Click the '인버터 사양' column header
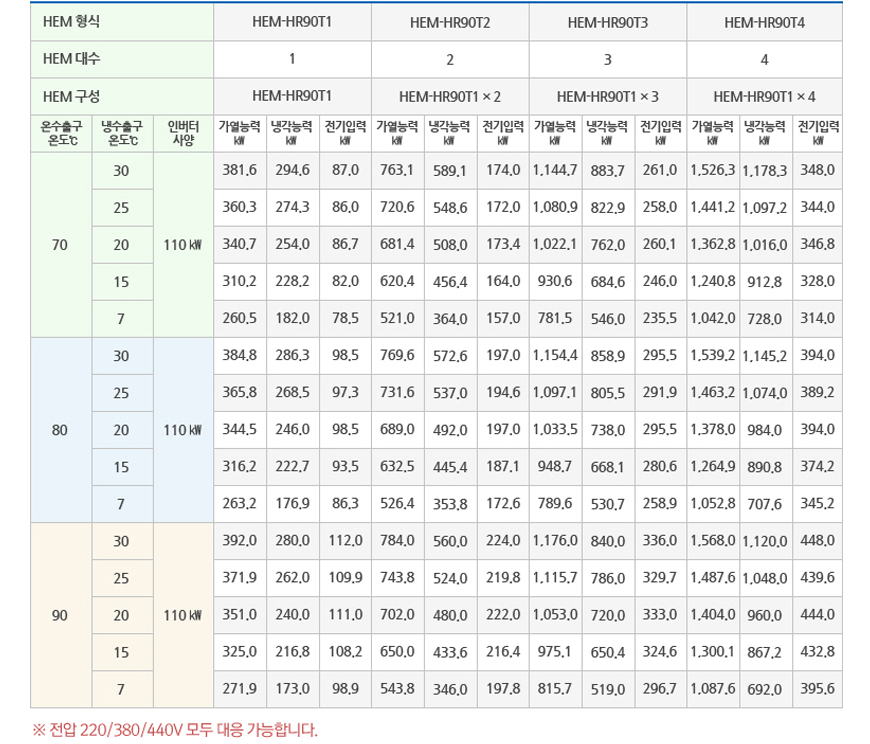The width and height of the screenshot is (870, 744). 183,134
